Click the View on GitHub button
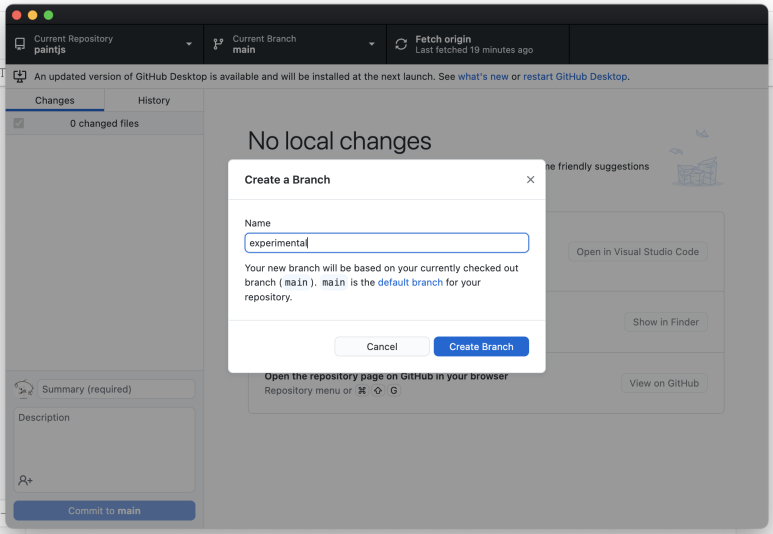773x534 pixels. click(x=664, y=383)
